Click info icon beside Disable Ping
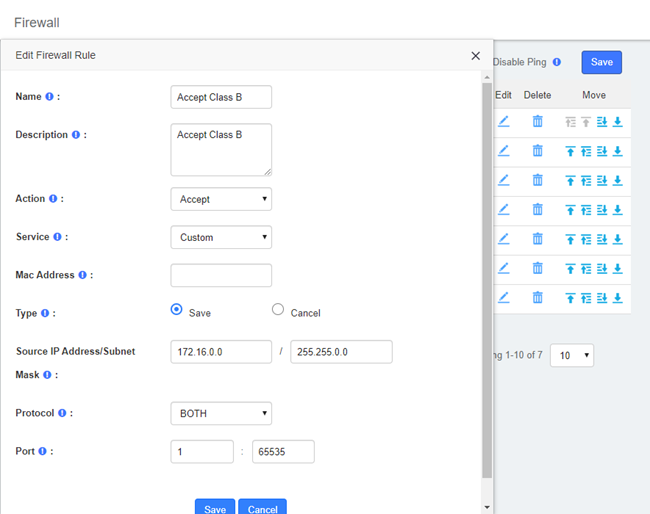This screenshot has height=514, width=650. tap(557, 62)
